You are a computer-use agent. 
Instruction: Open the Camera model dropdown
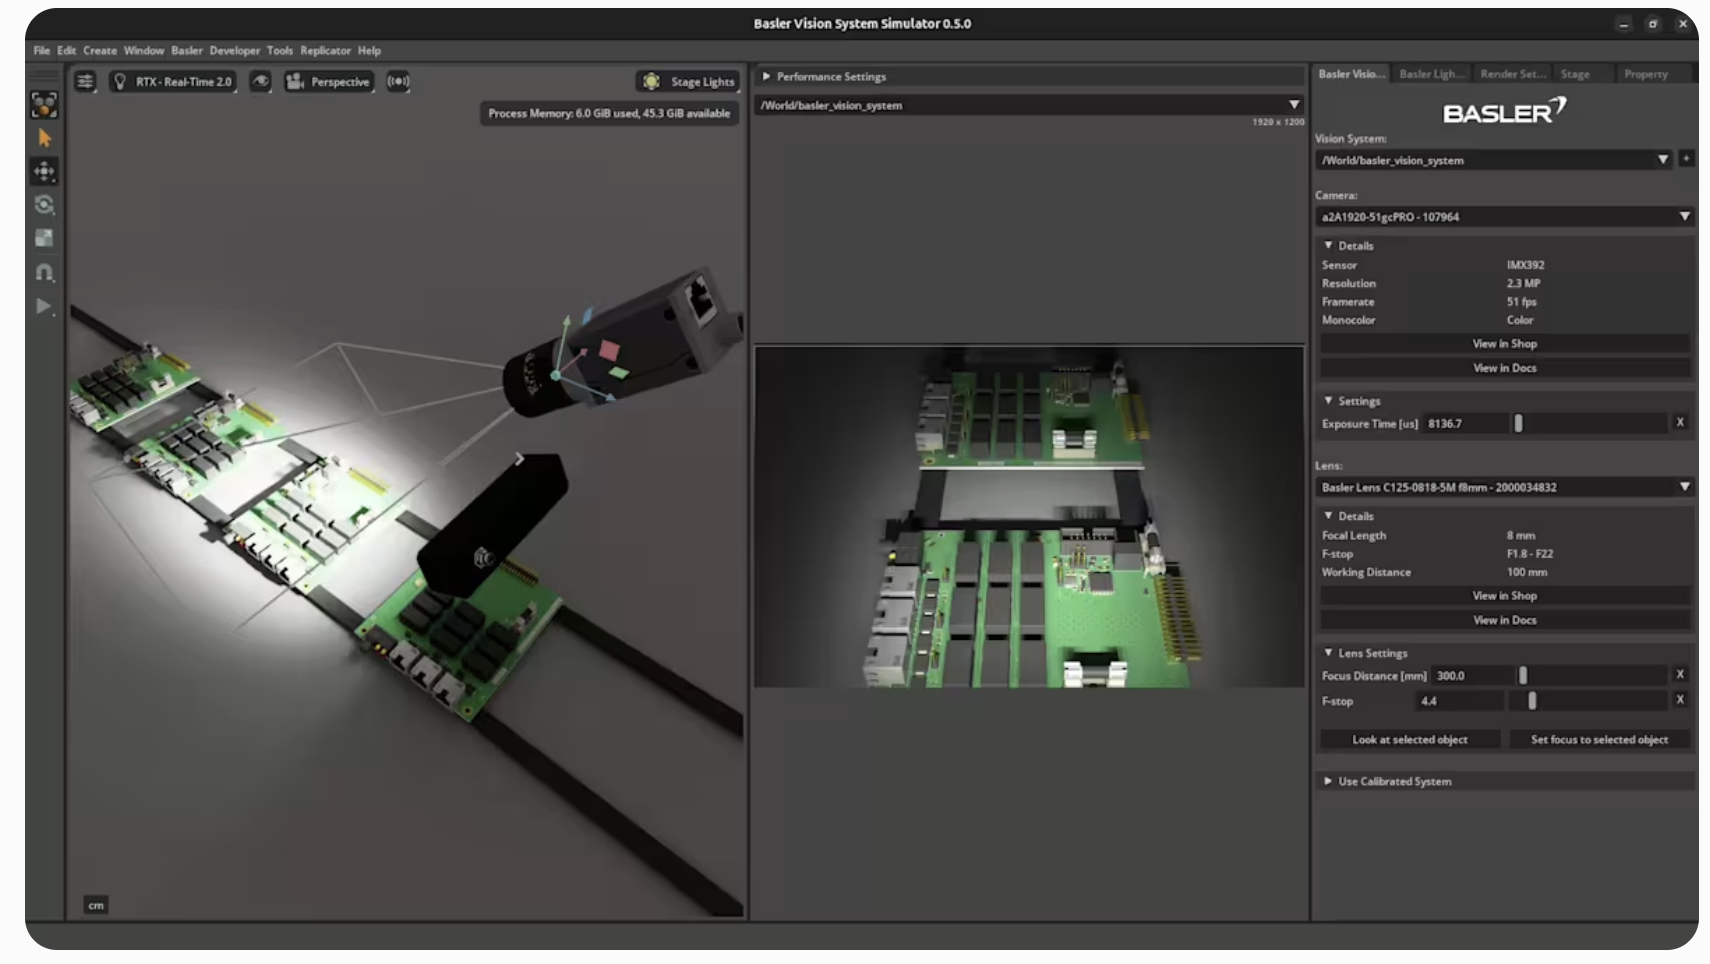coord(1504,216)
